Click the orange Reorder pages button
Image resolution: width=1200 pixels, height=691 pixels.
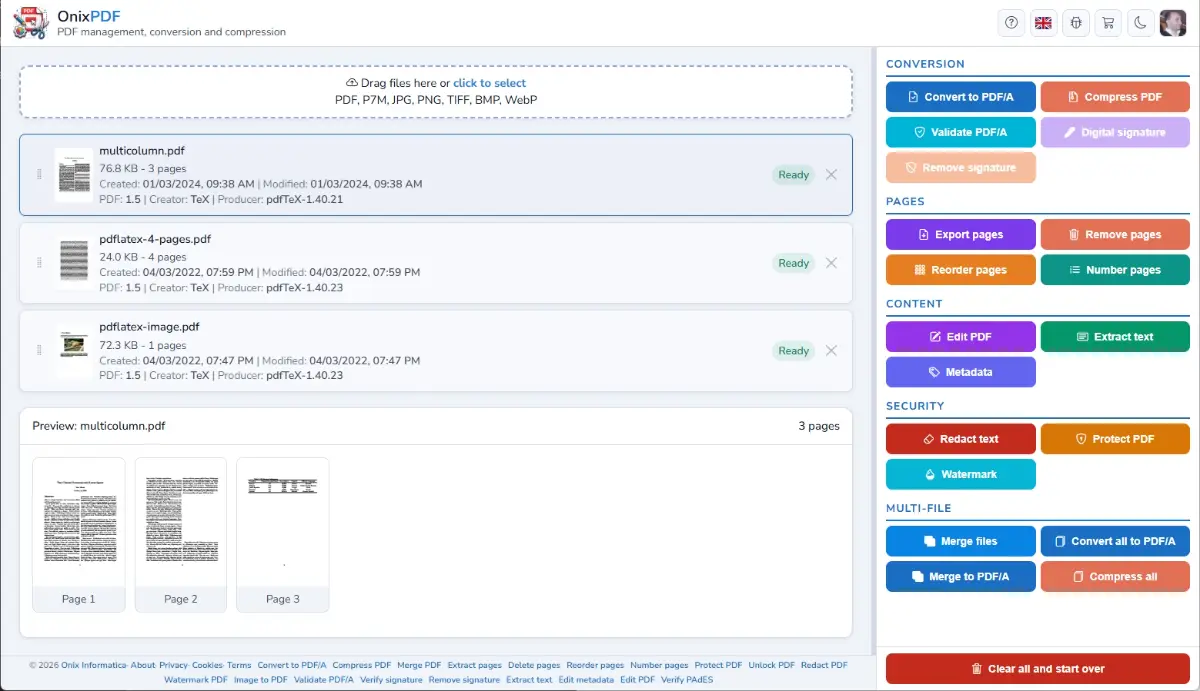click(x=961, y=270)
